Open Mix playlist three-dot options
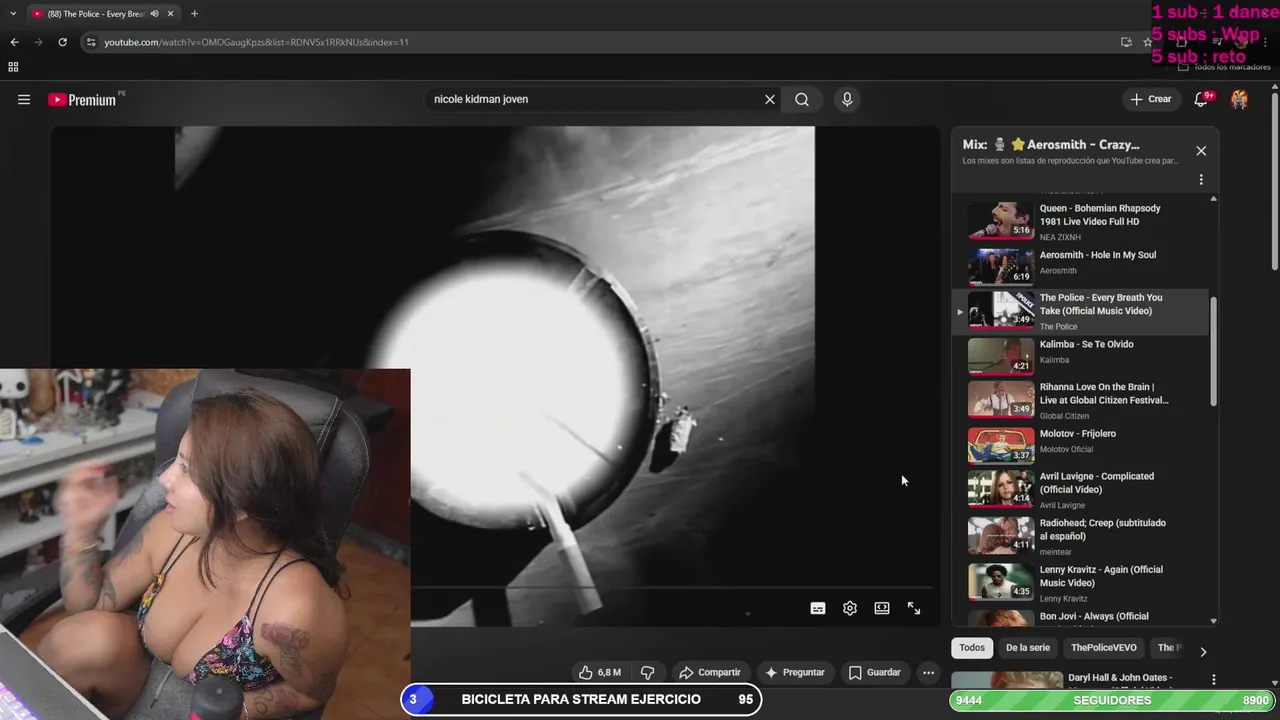The image size is (1280, 720). point(1201,180)
